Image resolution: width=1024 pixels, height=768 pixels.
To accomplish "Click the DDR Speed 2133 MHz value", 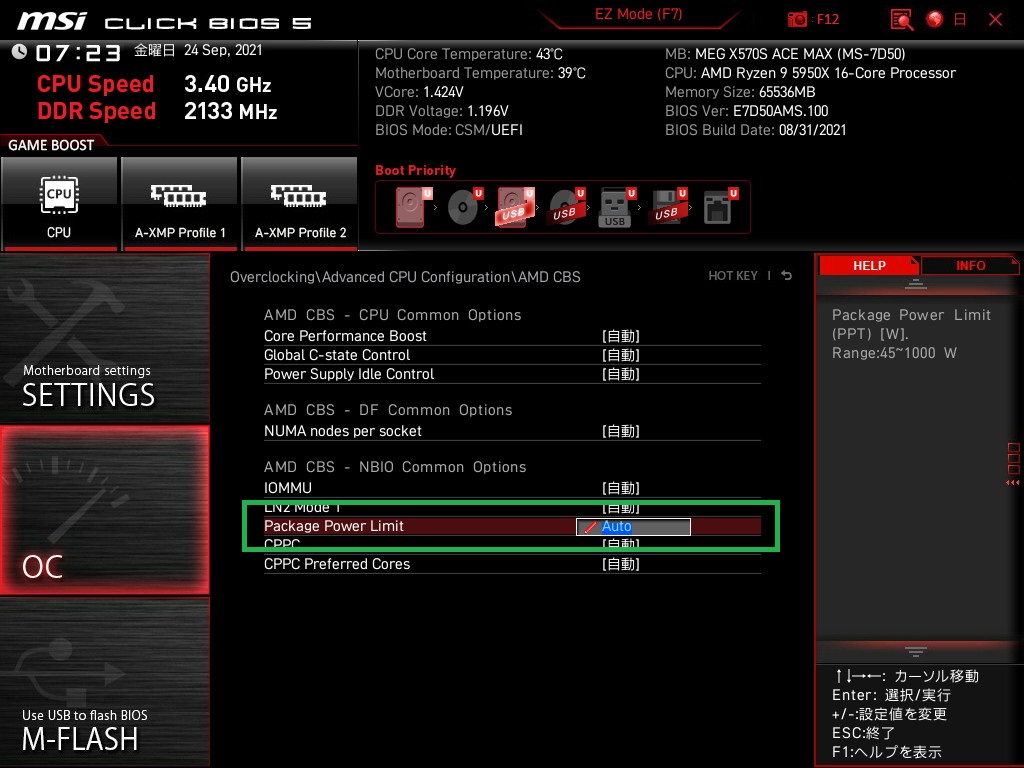I will tap(231, 111).
